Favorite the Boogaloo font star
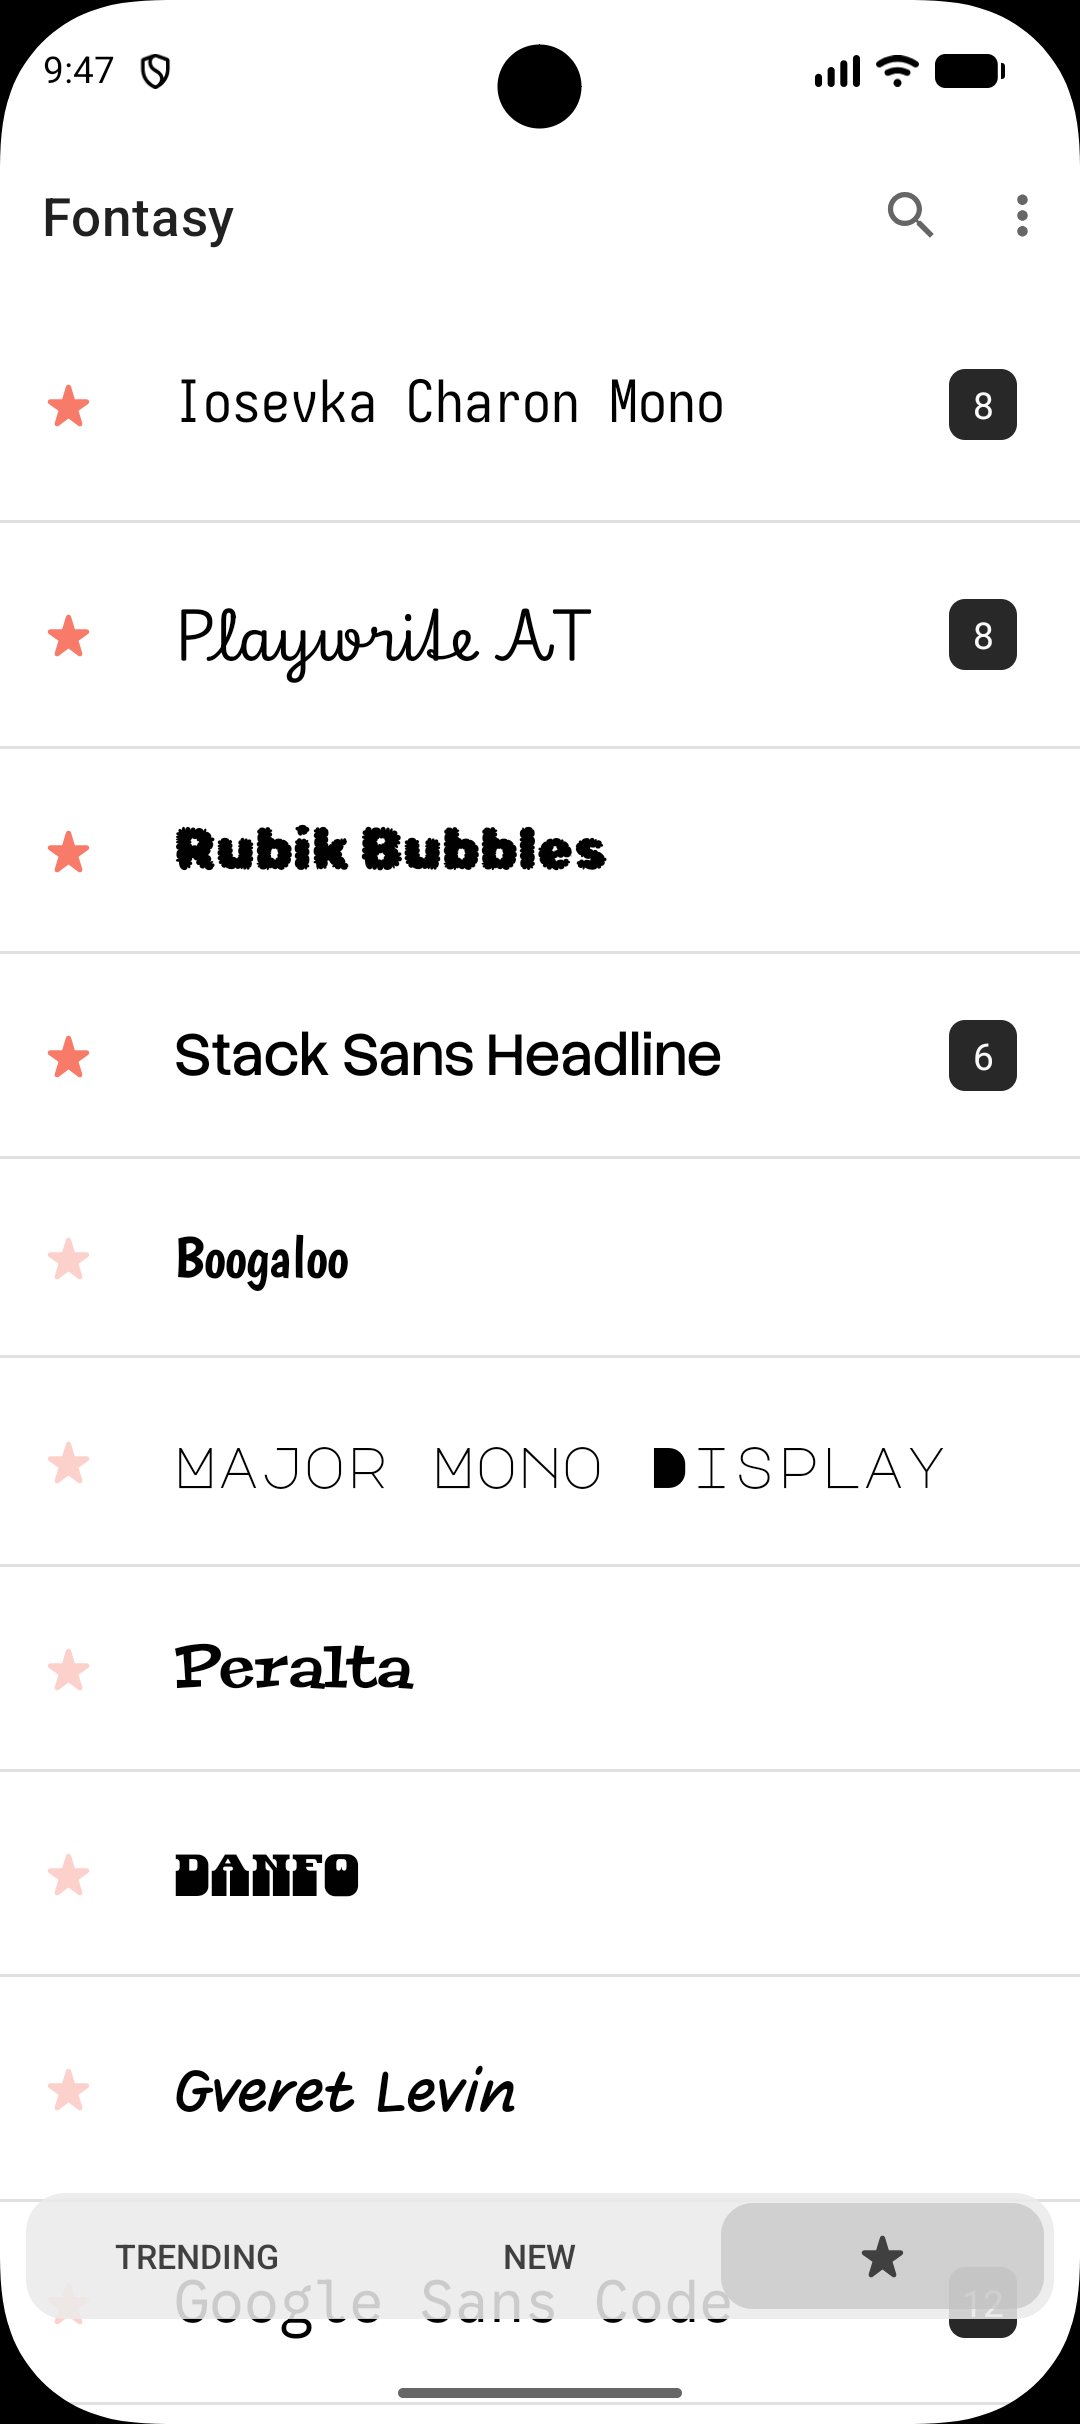This screenshot has width=1080, height=2424. pos(69,1258)
